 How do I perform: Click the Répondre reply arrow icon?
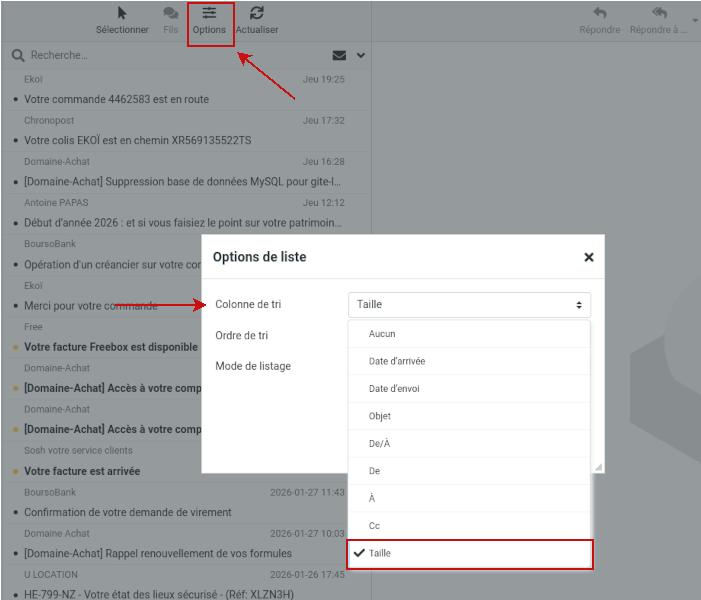[599, 14]
